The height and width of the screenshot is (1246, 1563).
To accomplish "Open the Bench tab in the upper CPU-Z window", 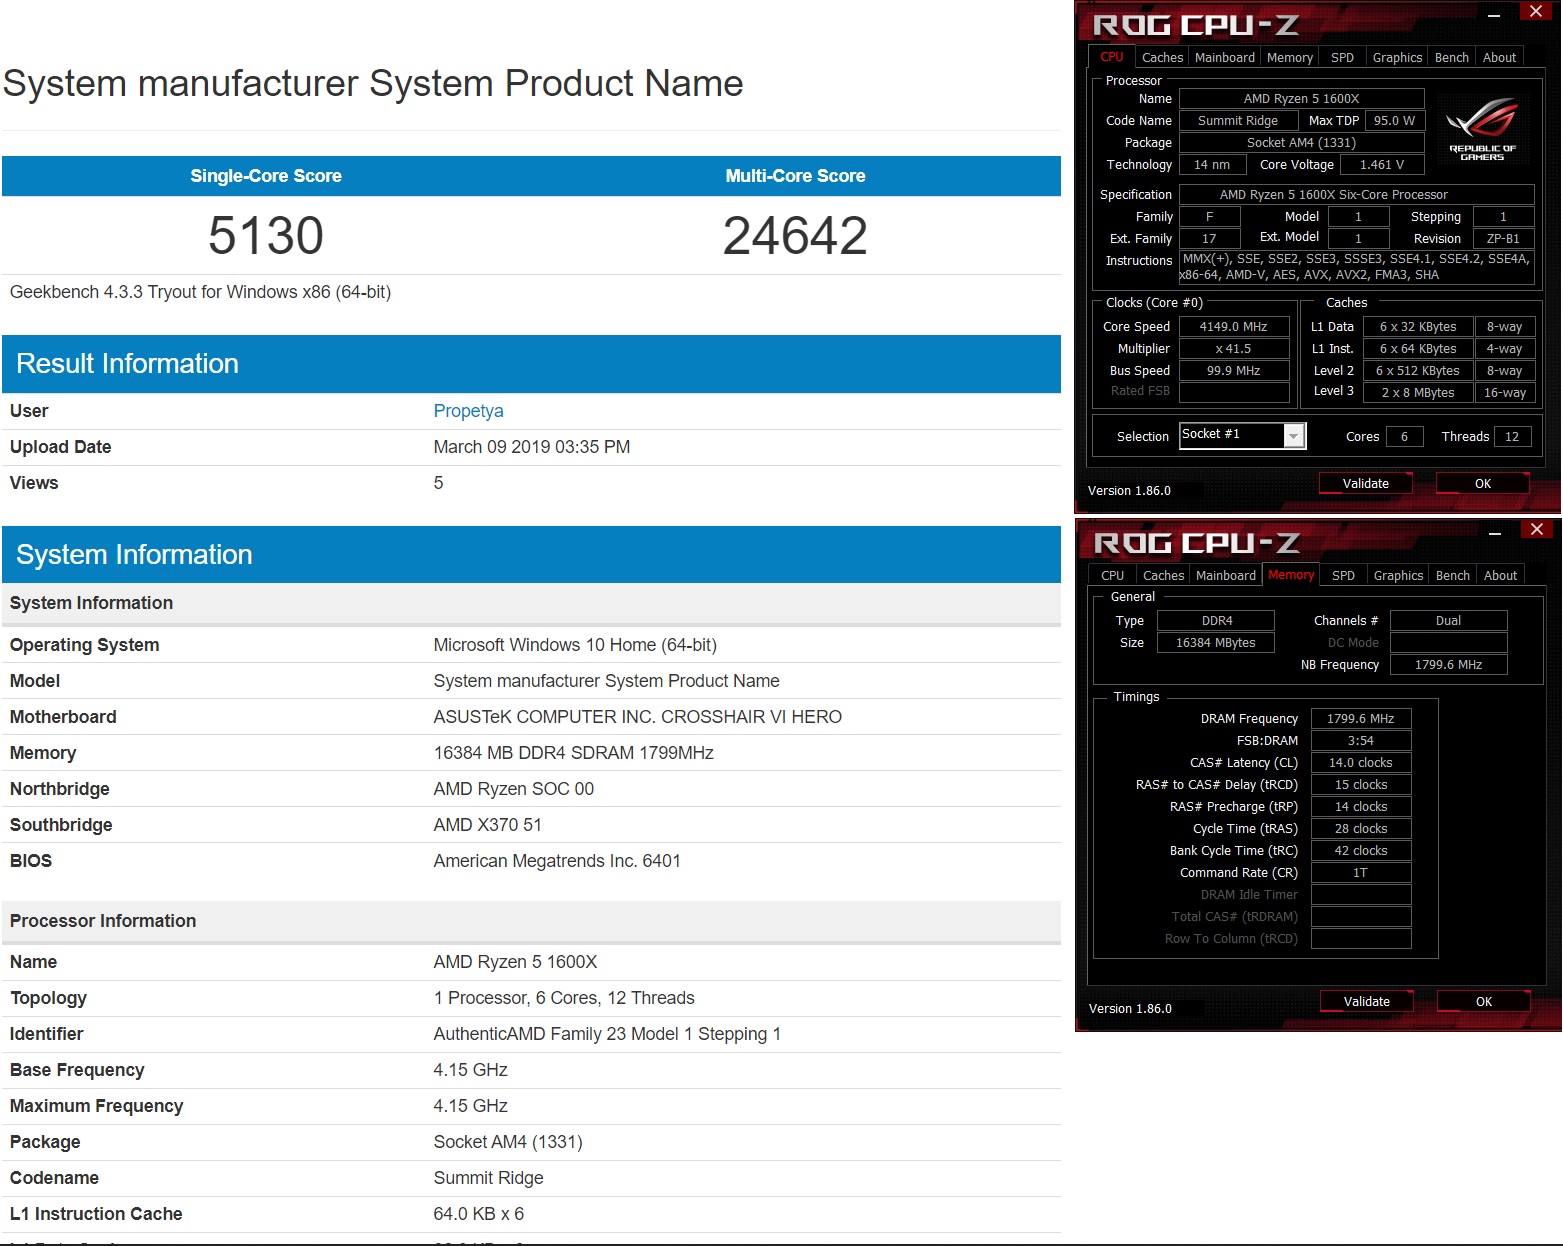I will click(x=1451, y=57).
